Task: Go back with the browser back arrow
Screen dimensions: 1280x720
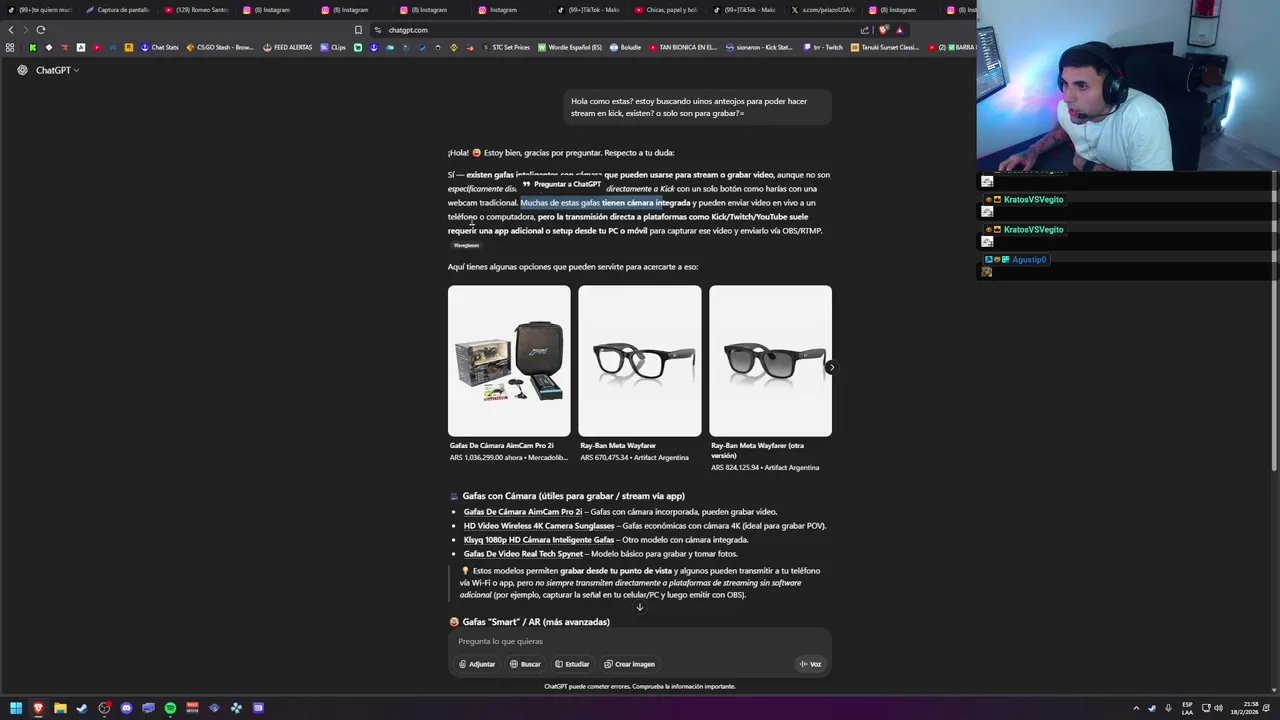Action: click(11, 30)
